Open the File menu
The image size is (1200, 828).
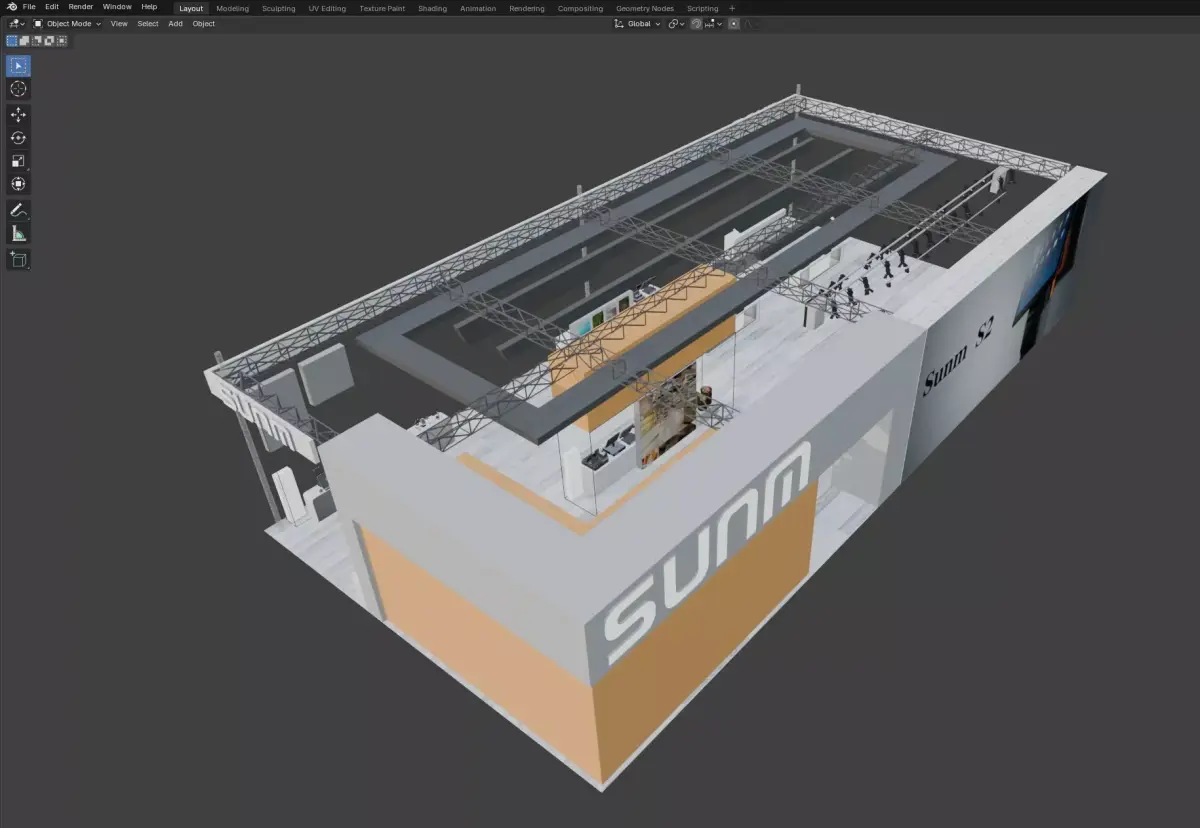[29, 7]
